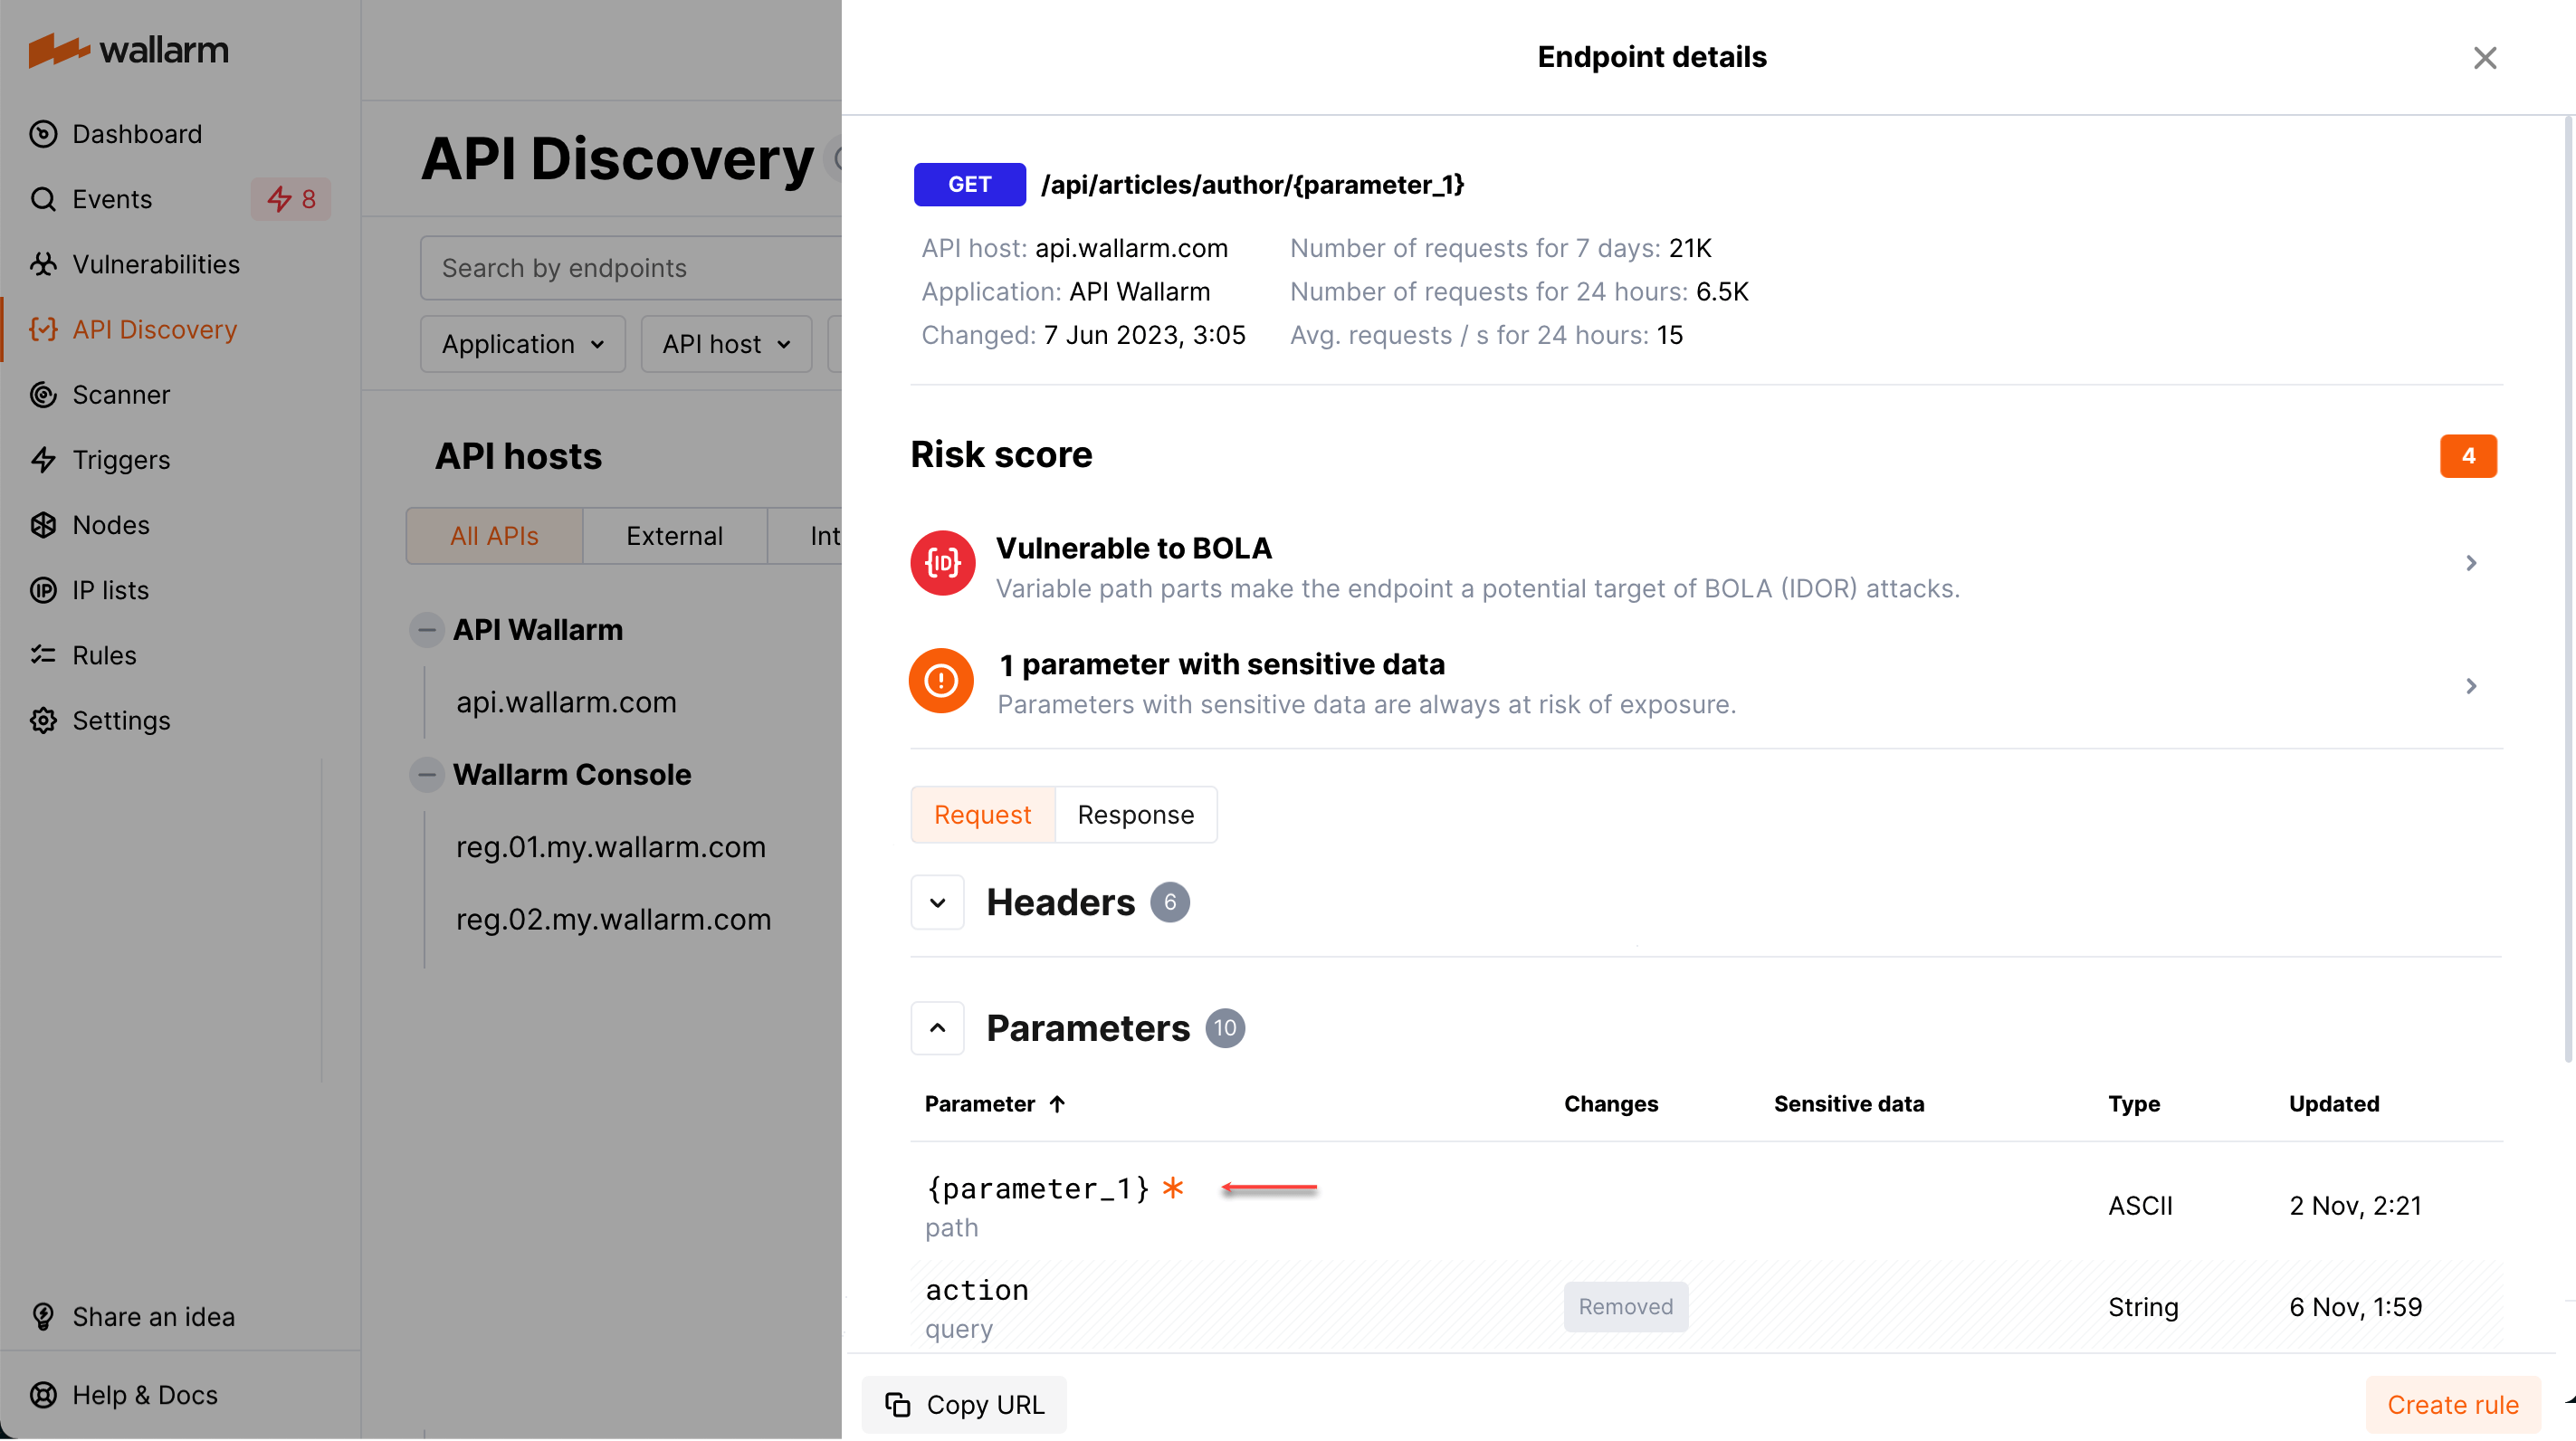Select the Request tab
This screenshot has height=1441, width=2576.
pos(982,814)
